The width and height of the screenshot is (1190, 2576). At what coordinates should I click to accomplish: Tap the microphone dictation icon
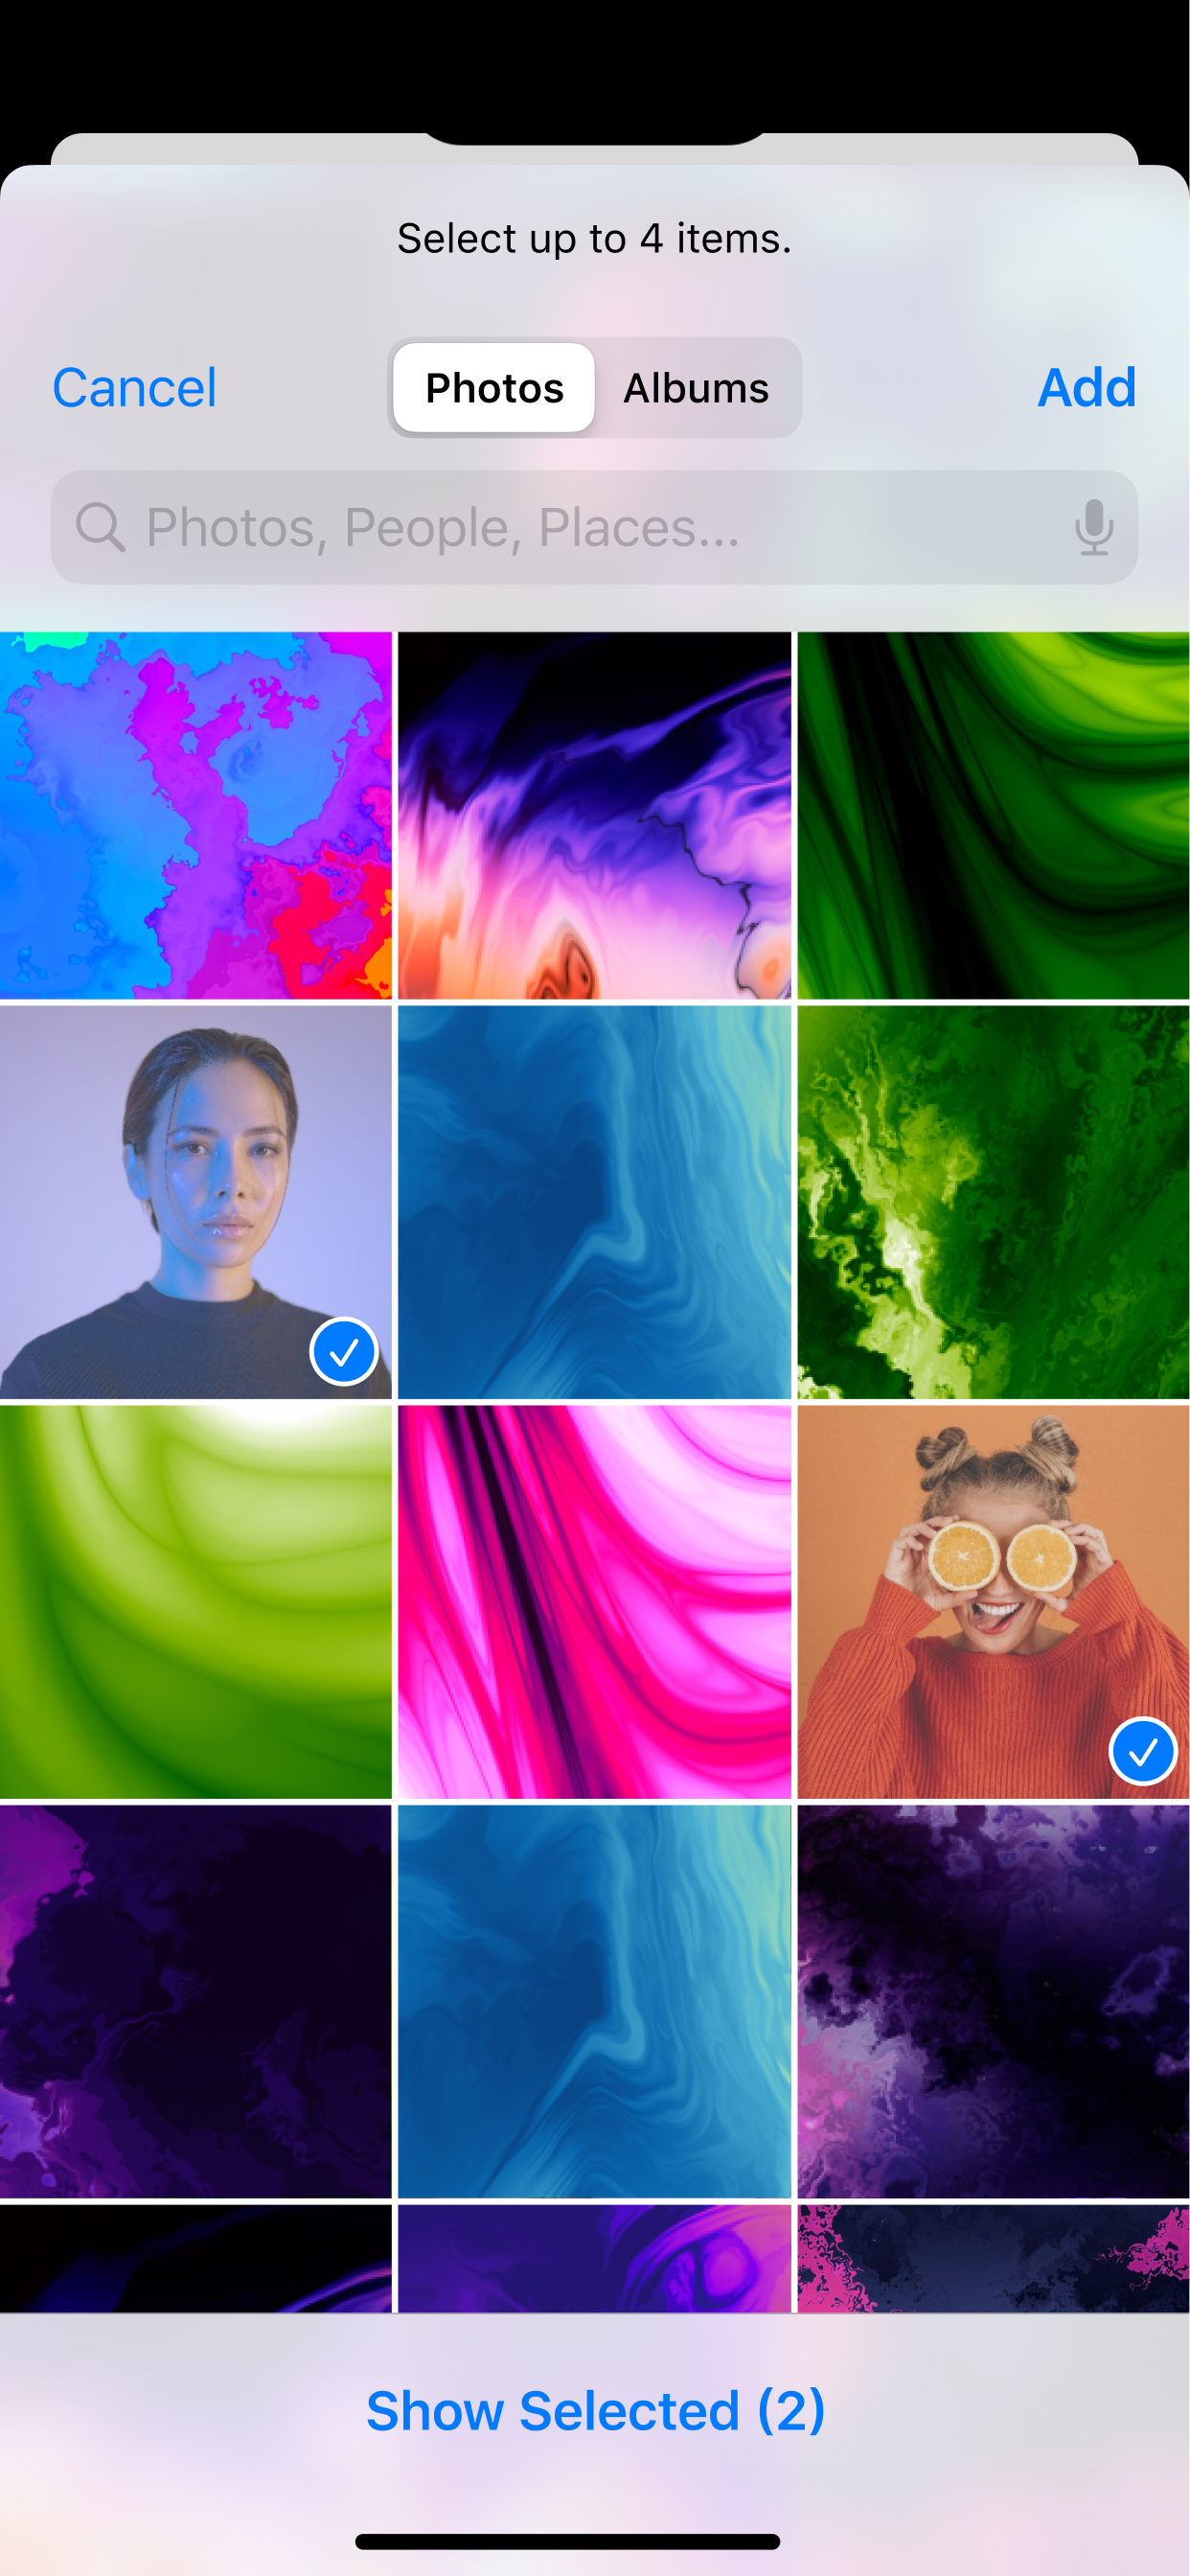point(1094,527)
